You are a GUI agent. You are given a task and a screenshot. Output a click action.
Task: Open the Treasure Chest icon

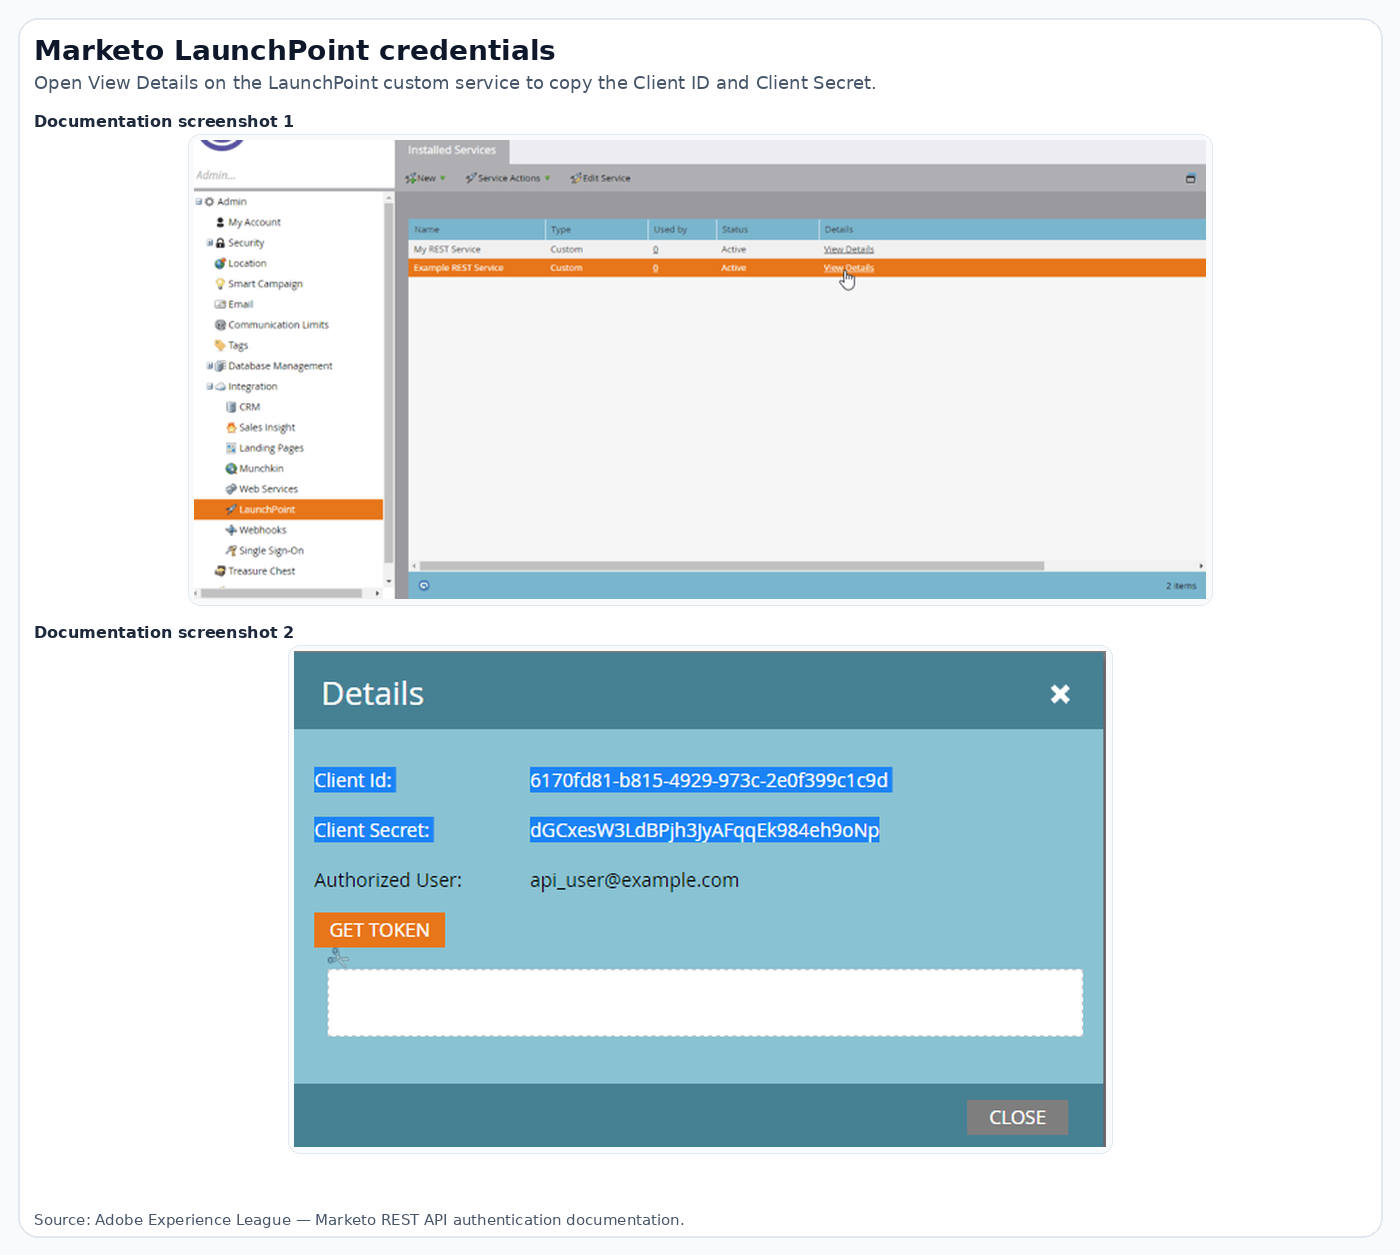(x=220, y=571)
